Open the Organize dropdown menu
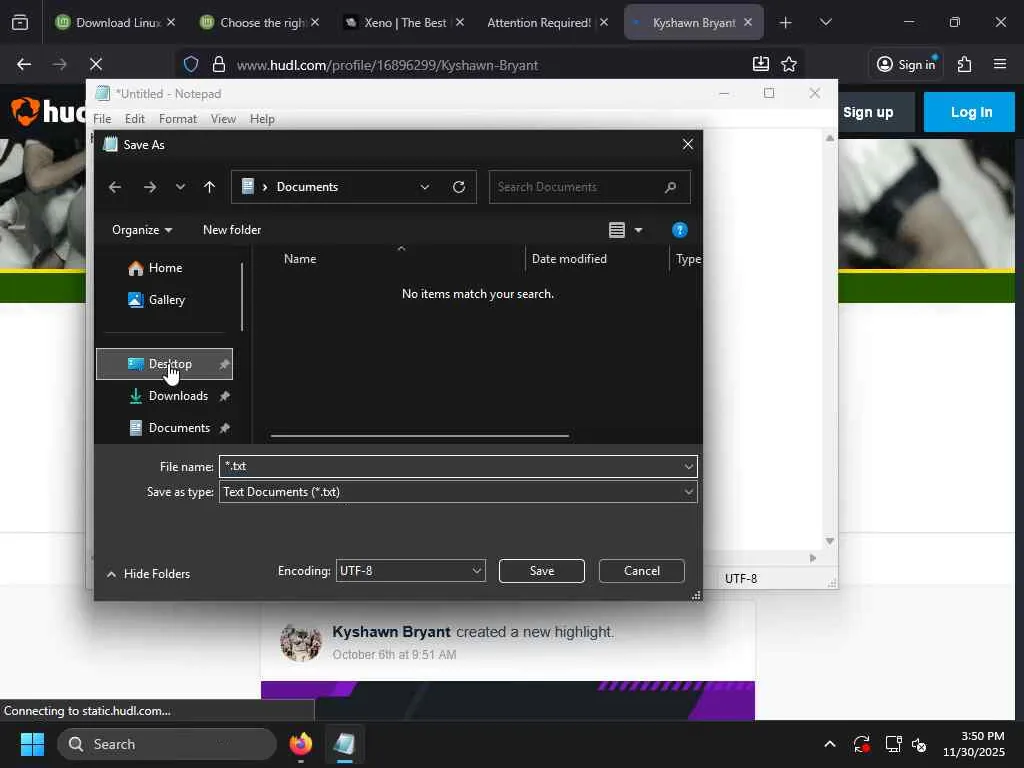 pyautogui.click(x=142, y=230)
